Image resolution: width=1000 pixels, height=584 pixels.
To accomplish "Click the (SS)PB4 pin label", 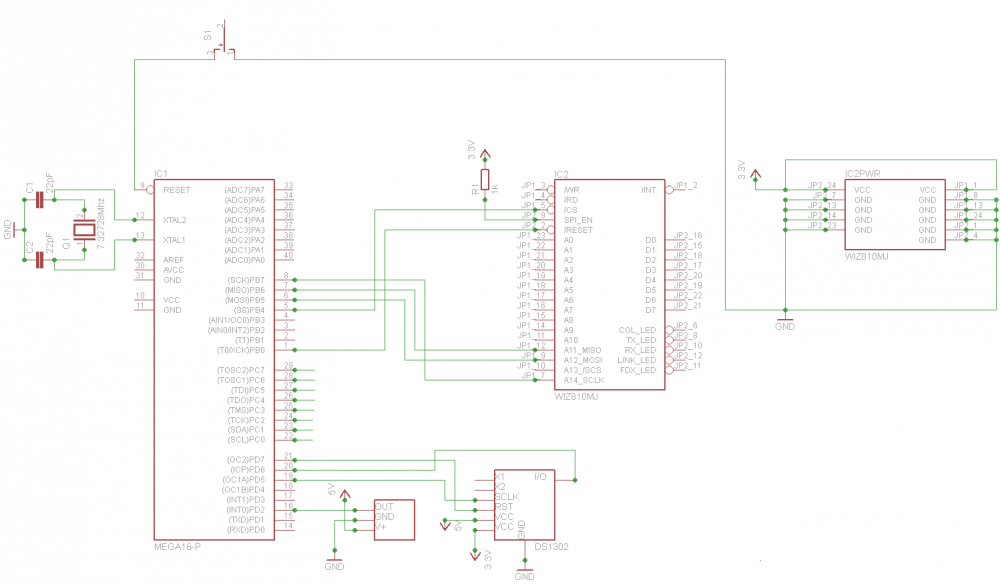I will click(249, 310).
